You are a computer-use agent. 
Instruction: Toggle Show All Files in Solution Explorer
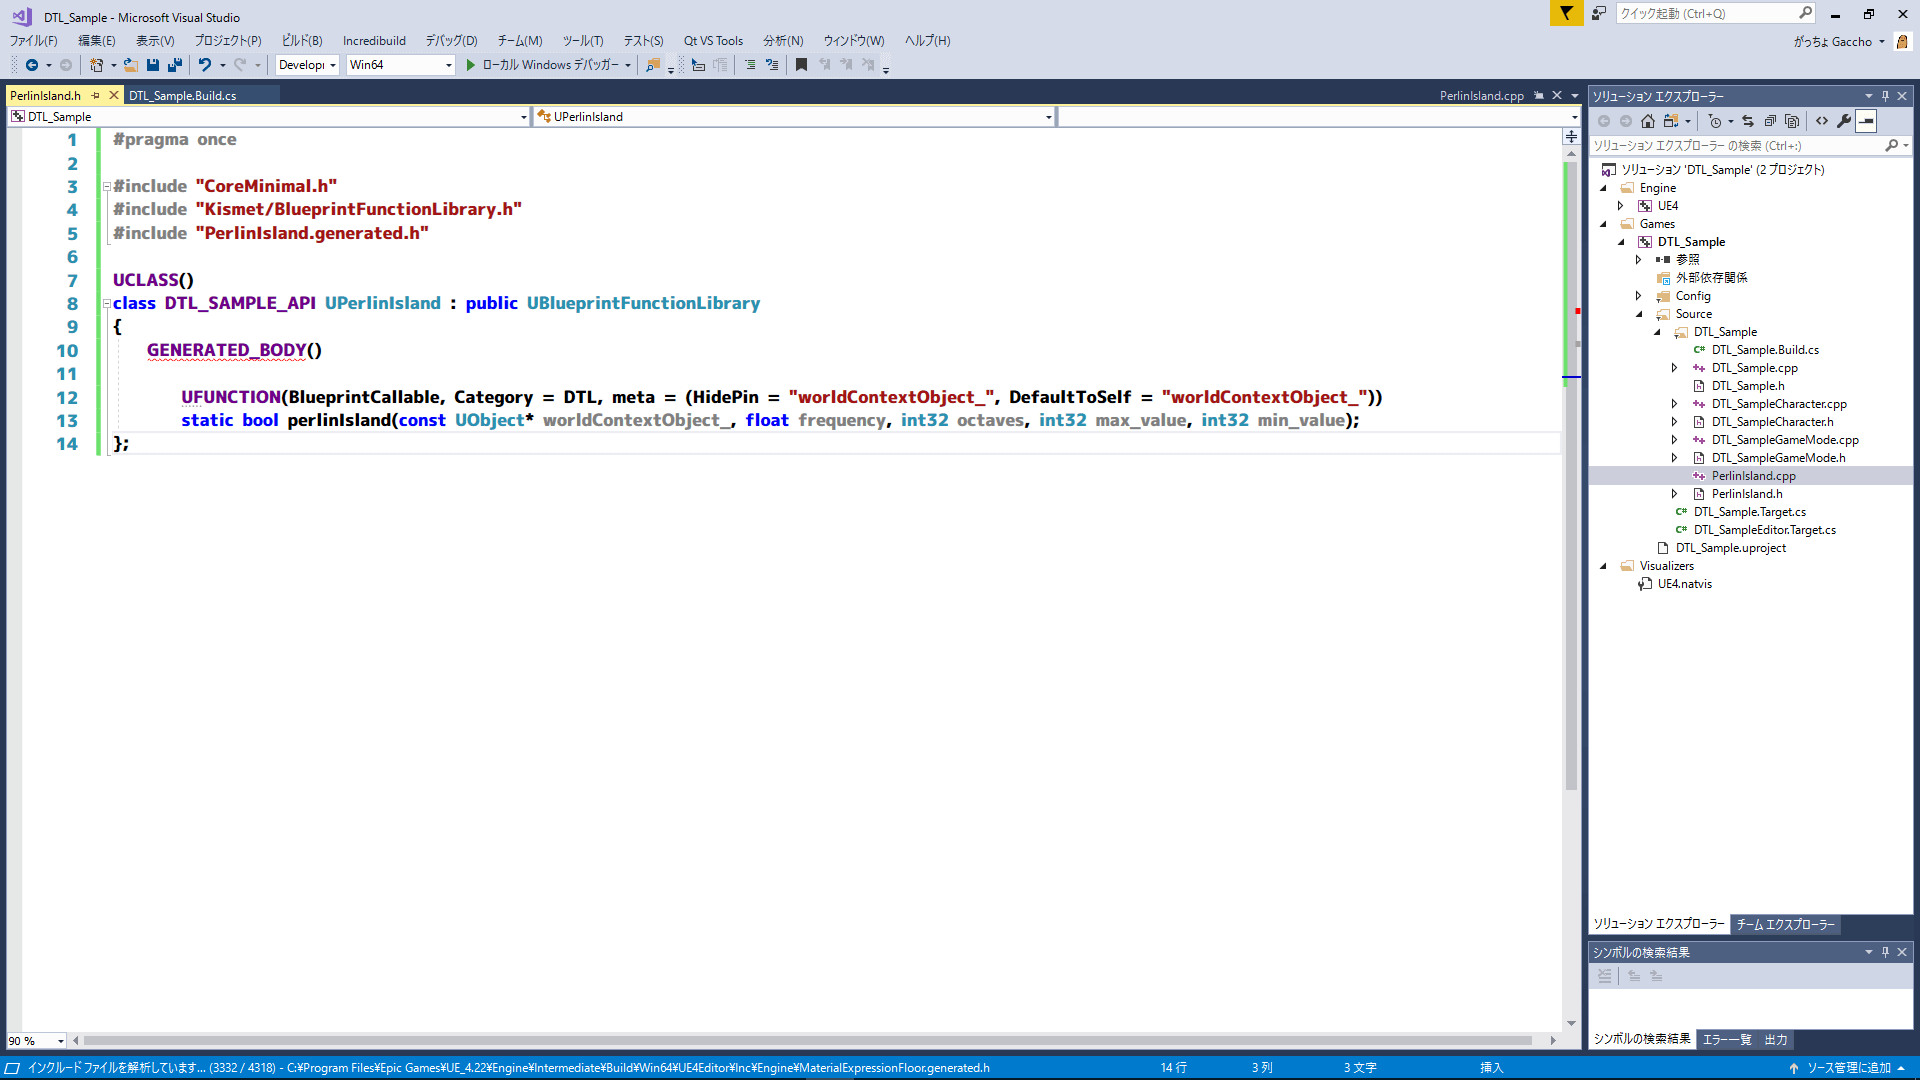[1792, 121]
